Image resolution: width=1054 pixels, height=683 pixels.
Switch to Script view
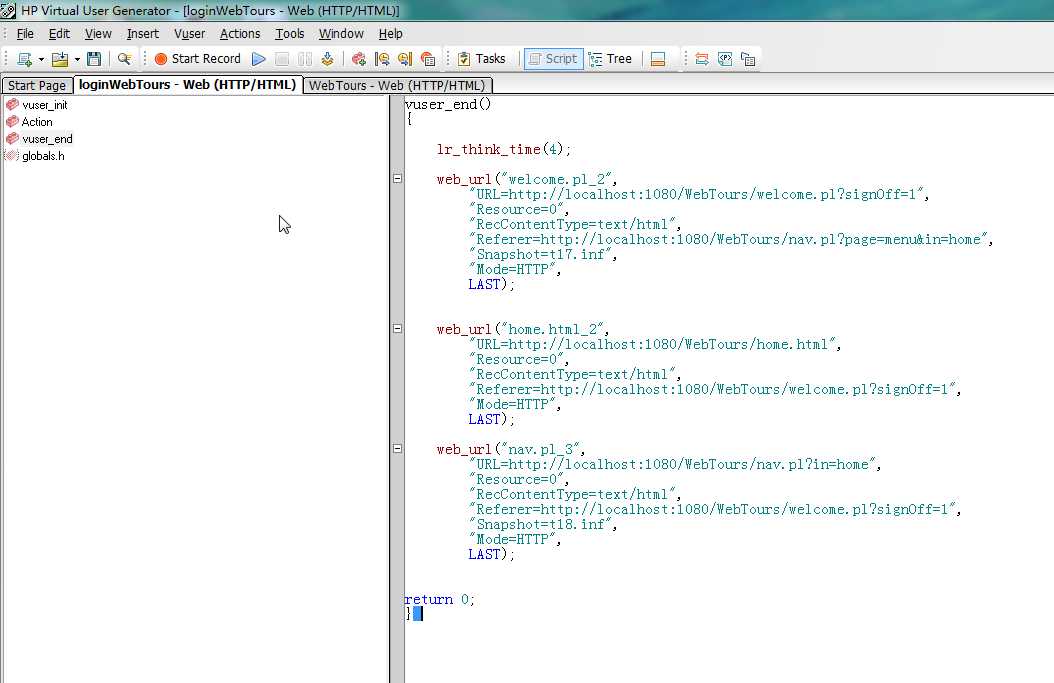[x=553, y=58]
